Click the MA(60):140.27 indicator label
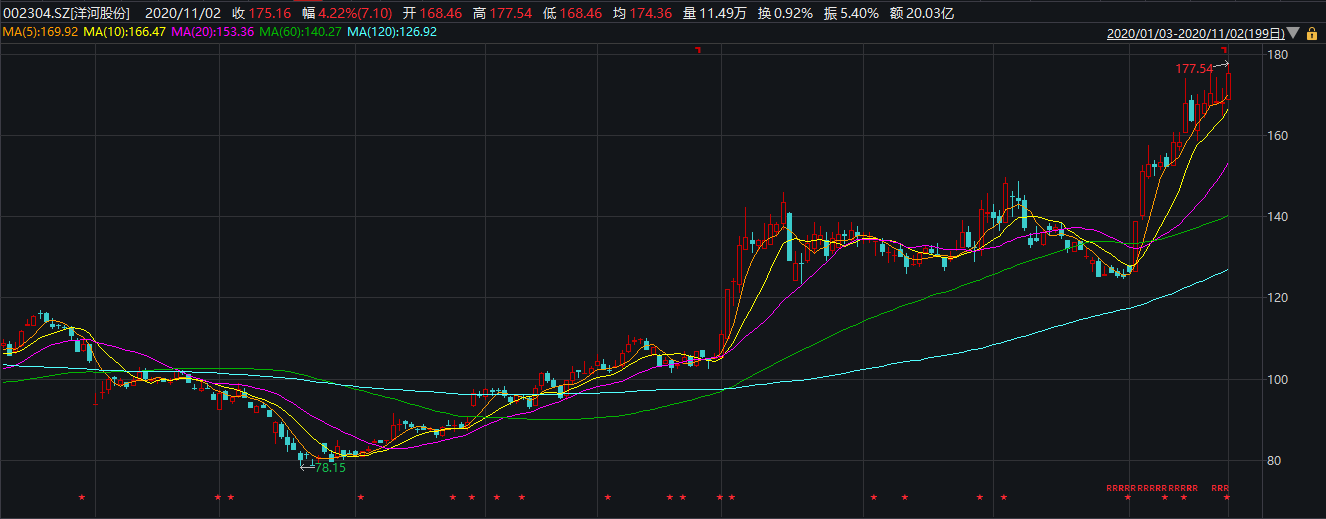 pos(300,32)
